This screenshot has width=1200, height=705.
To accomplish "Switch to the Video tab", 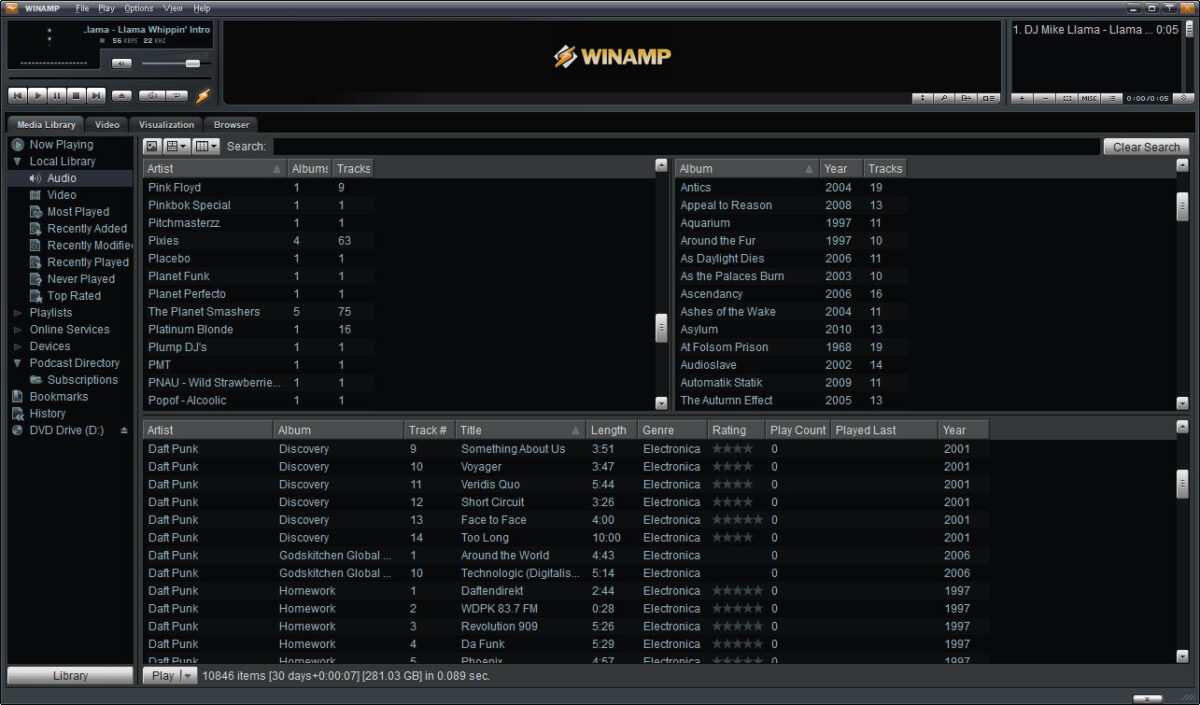I will coord(107,124).
